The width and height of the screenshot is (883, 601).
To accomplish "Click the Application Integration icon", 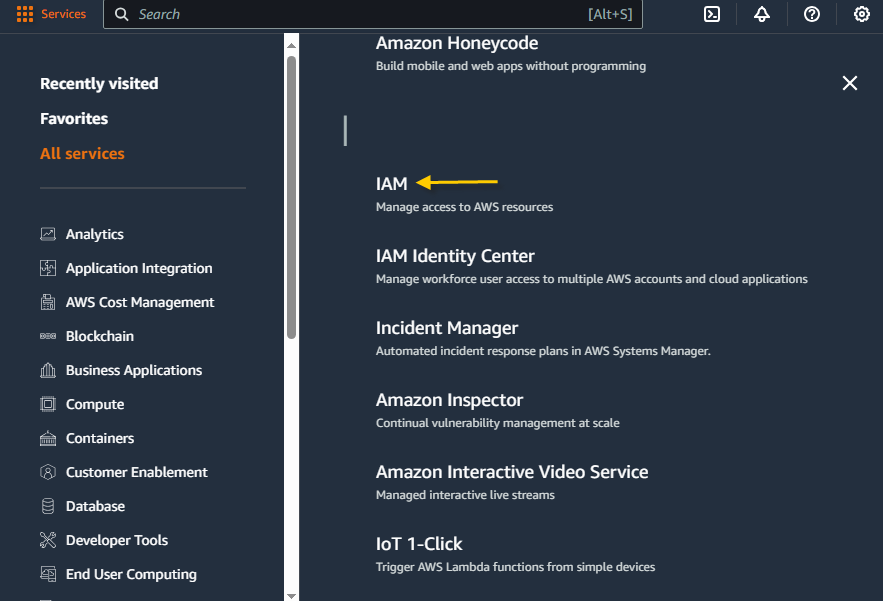I will pyautogui.click(x=48, y=268).
